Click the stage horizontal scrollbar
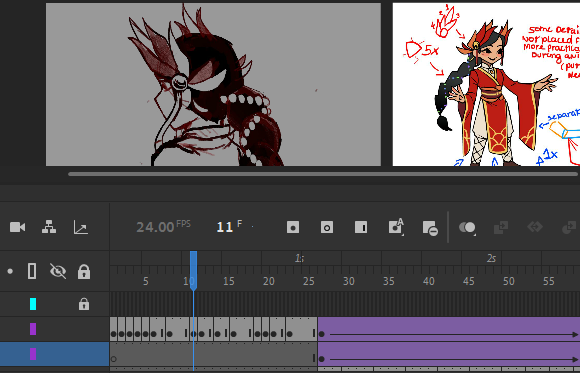580x373 pixels. tap(323, 174)
